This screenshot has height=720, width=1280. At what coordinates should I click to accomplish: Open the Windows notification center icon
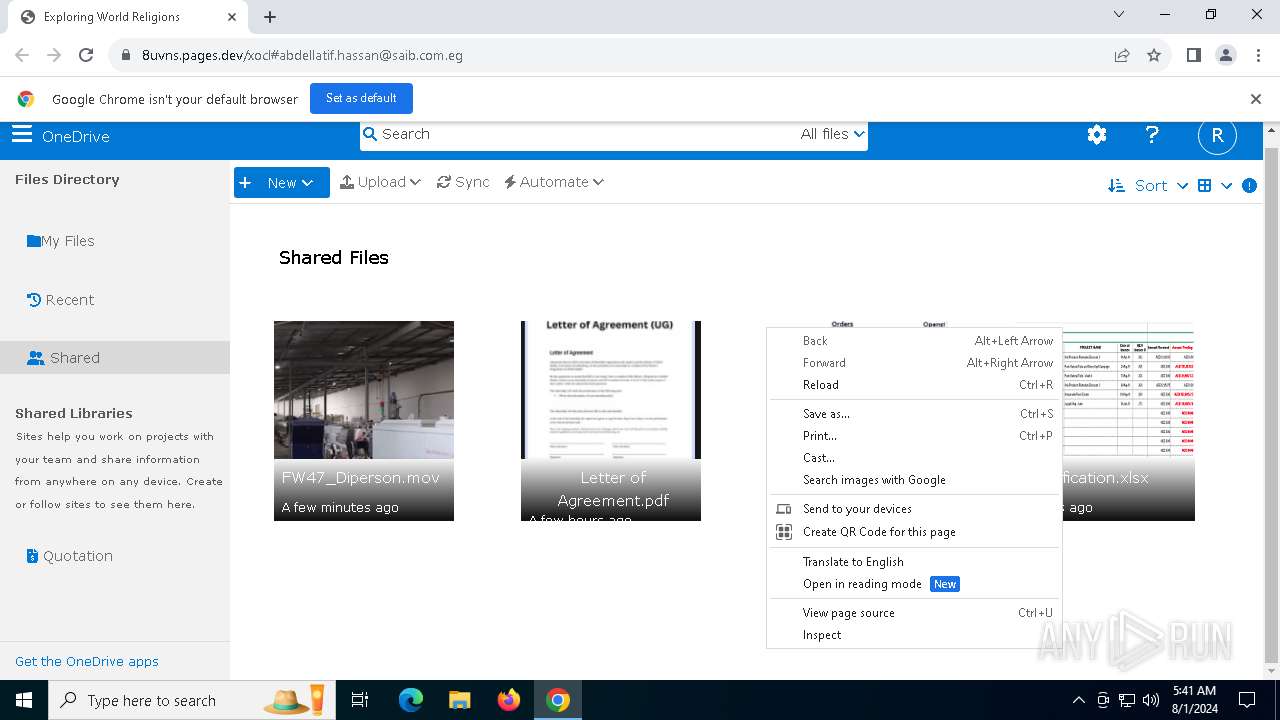click(1247, 700)
